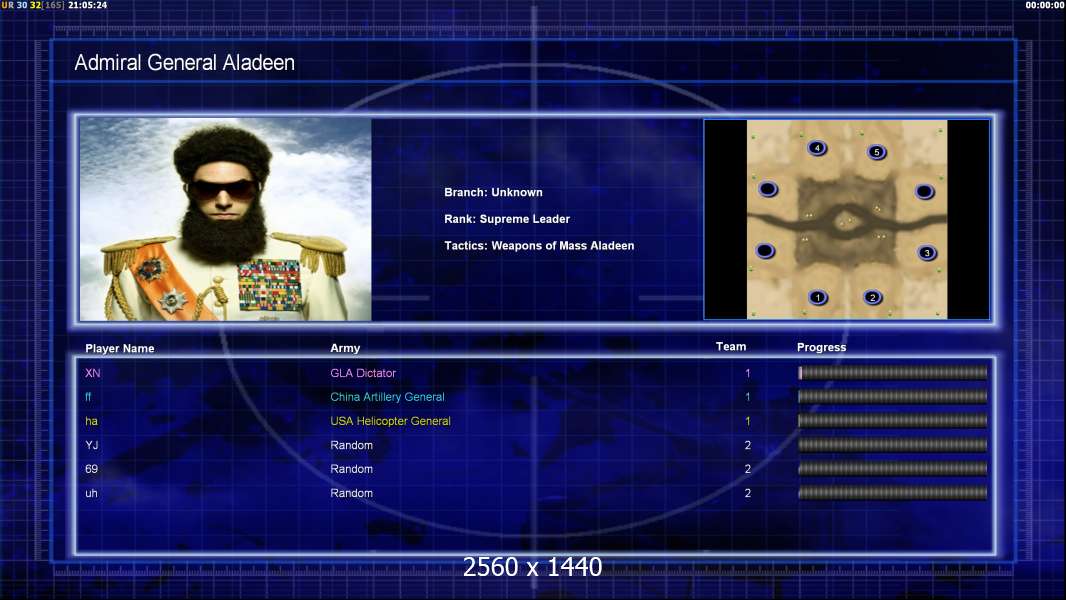The width and height of the screenshot is (1066, 600).
Task: Click the 'Team' column header
Action: tap(731, 347)
